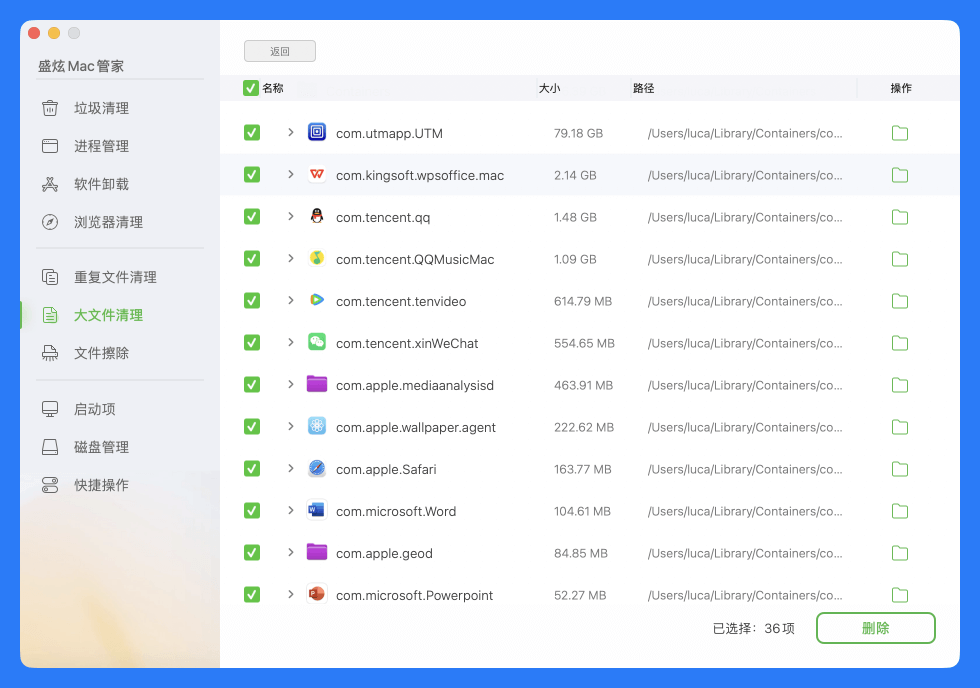Click the WPS Office app icon
Image resolution: width=980 pixels, height=688 pixels.
(317, 175)
